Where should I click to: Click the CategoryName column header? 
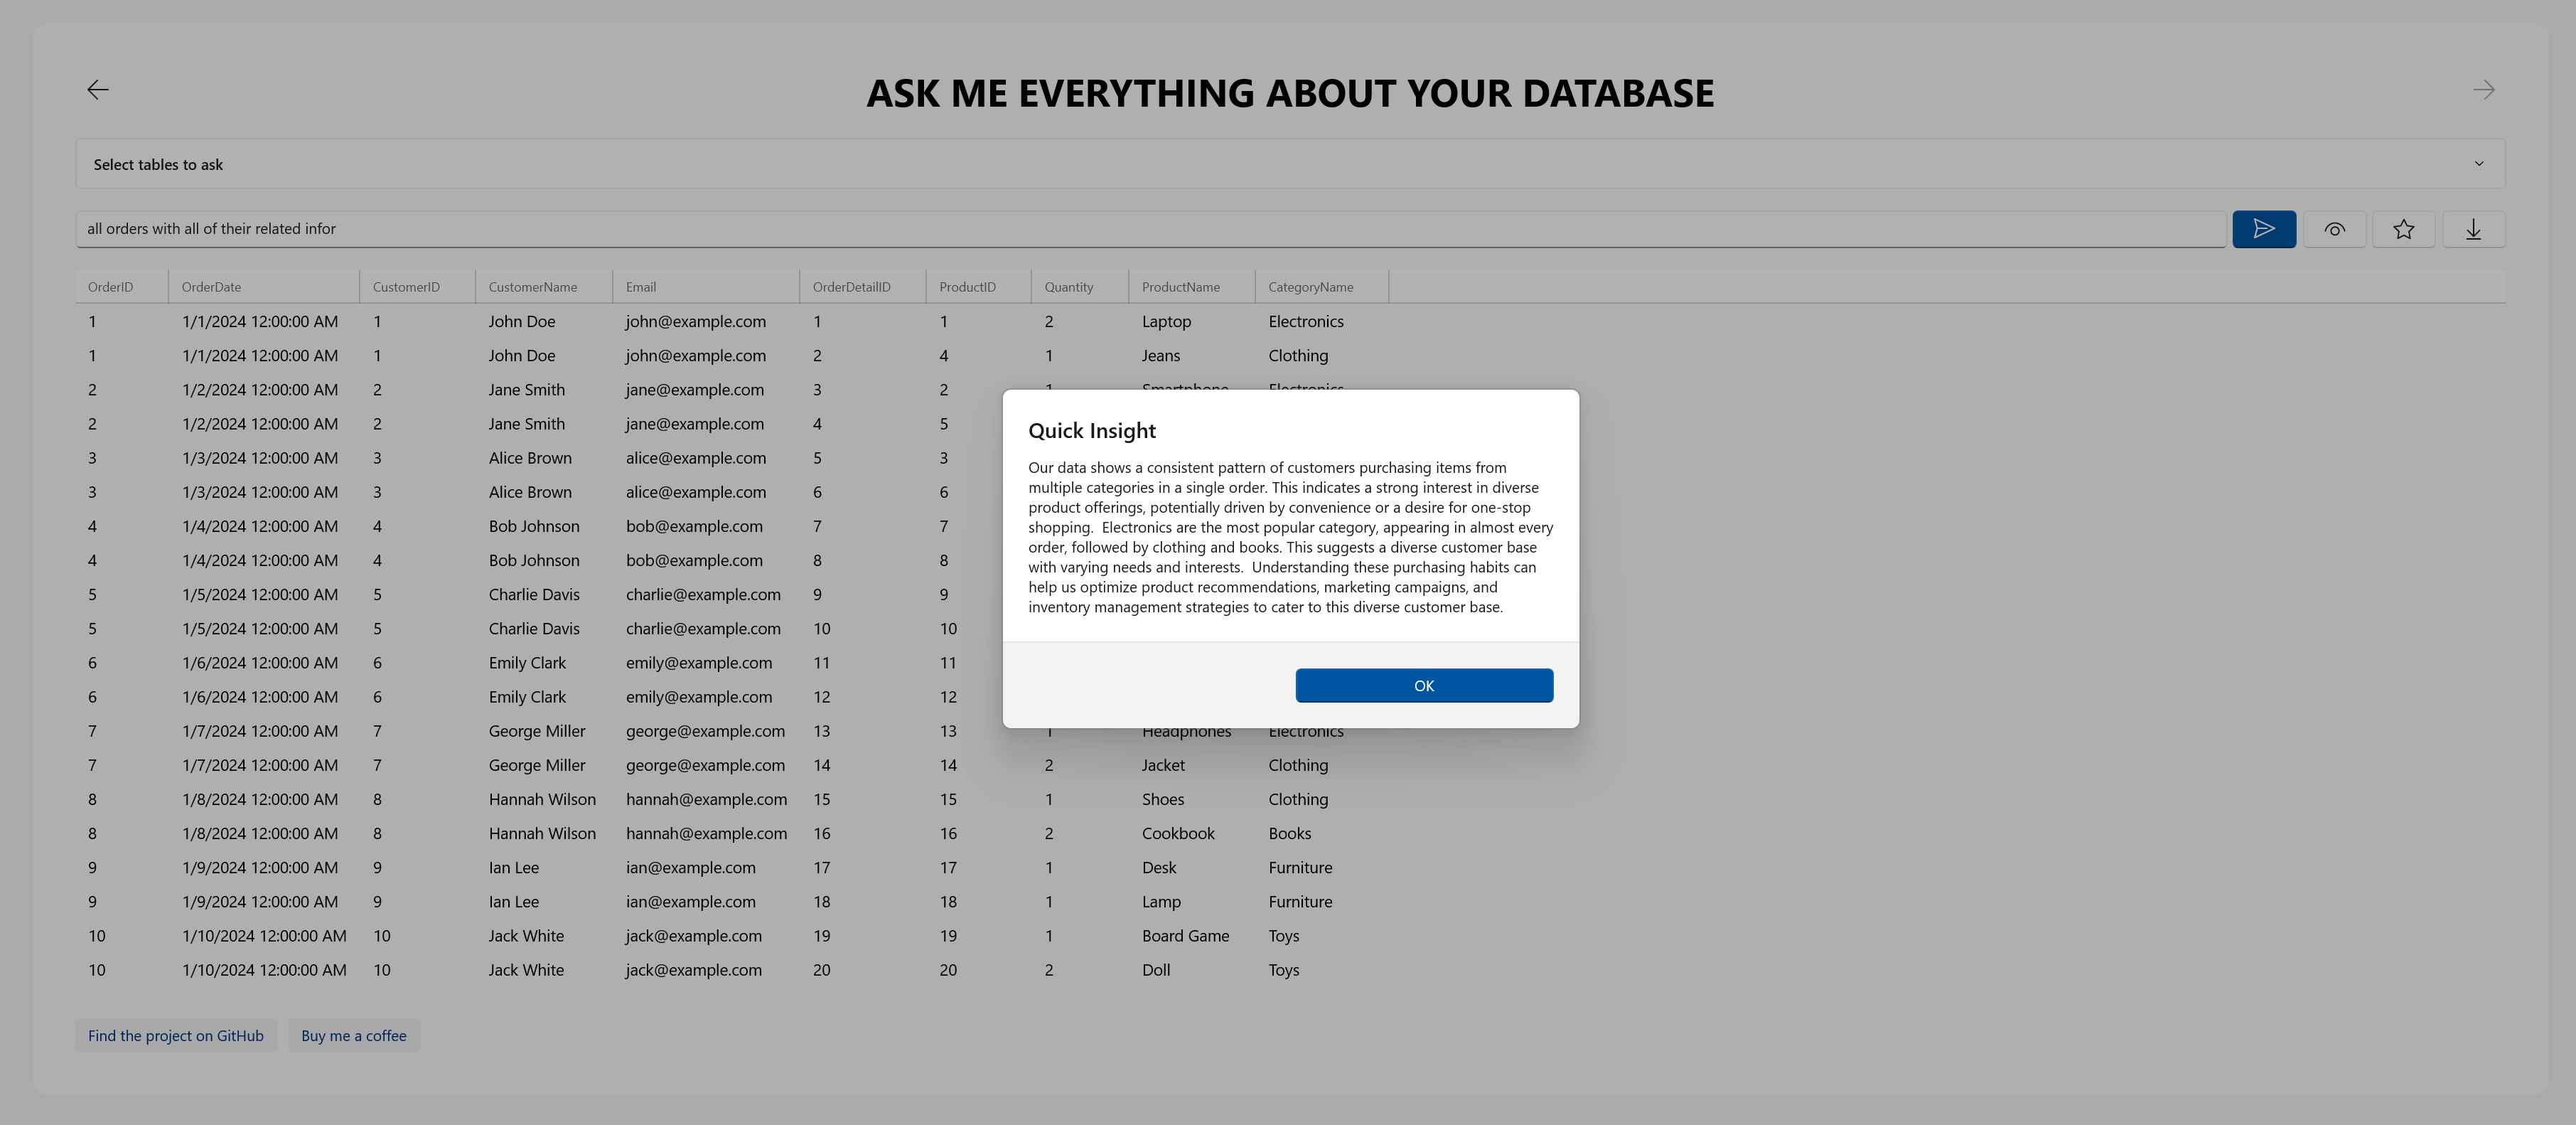(1310, 287)
